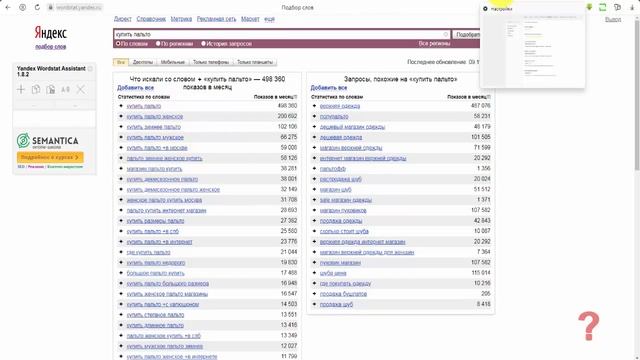This screenshot has height=360, width=640.
Task: Open the "где купить пальто" query link
Action: point(148,252)
